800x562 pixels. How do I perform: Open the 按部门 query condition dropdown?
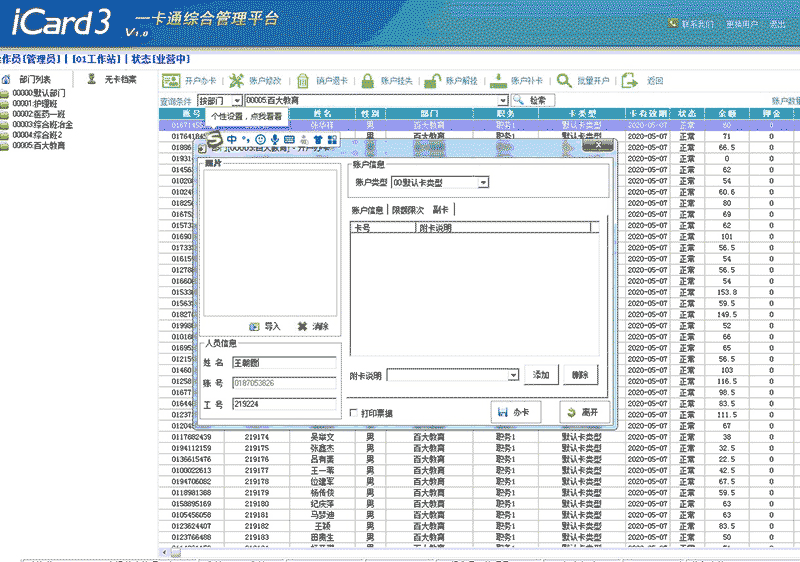click(x=236, y=101)
